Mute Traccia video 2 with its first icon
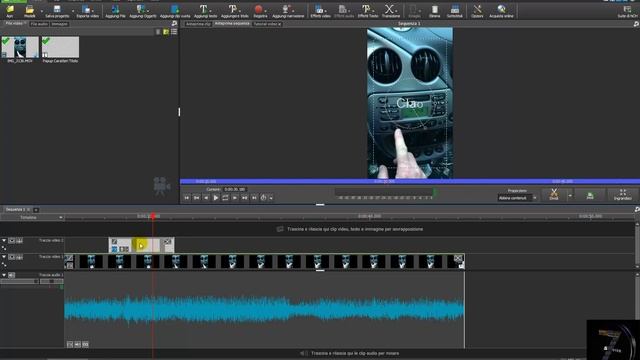 12,241
